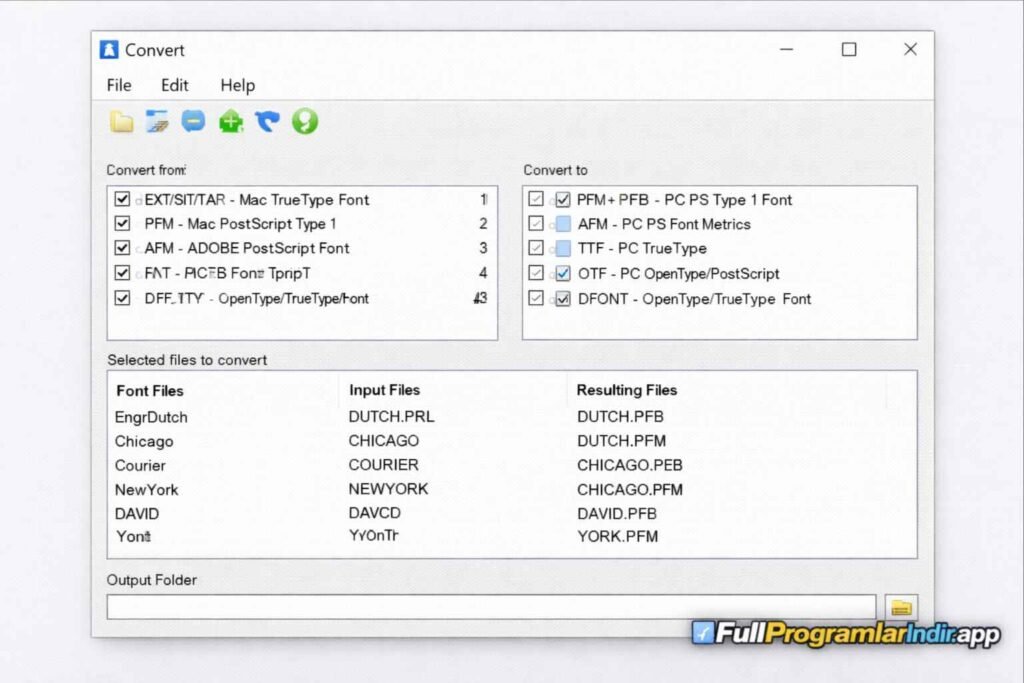Click inside the Output Folder text field

(490, 607)
